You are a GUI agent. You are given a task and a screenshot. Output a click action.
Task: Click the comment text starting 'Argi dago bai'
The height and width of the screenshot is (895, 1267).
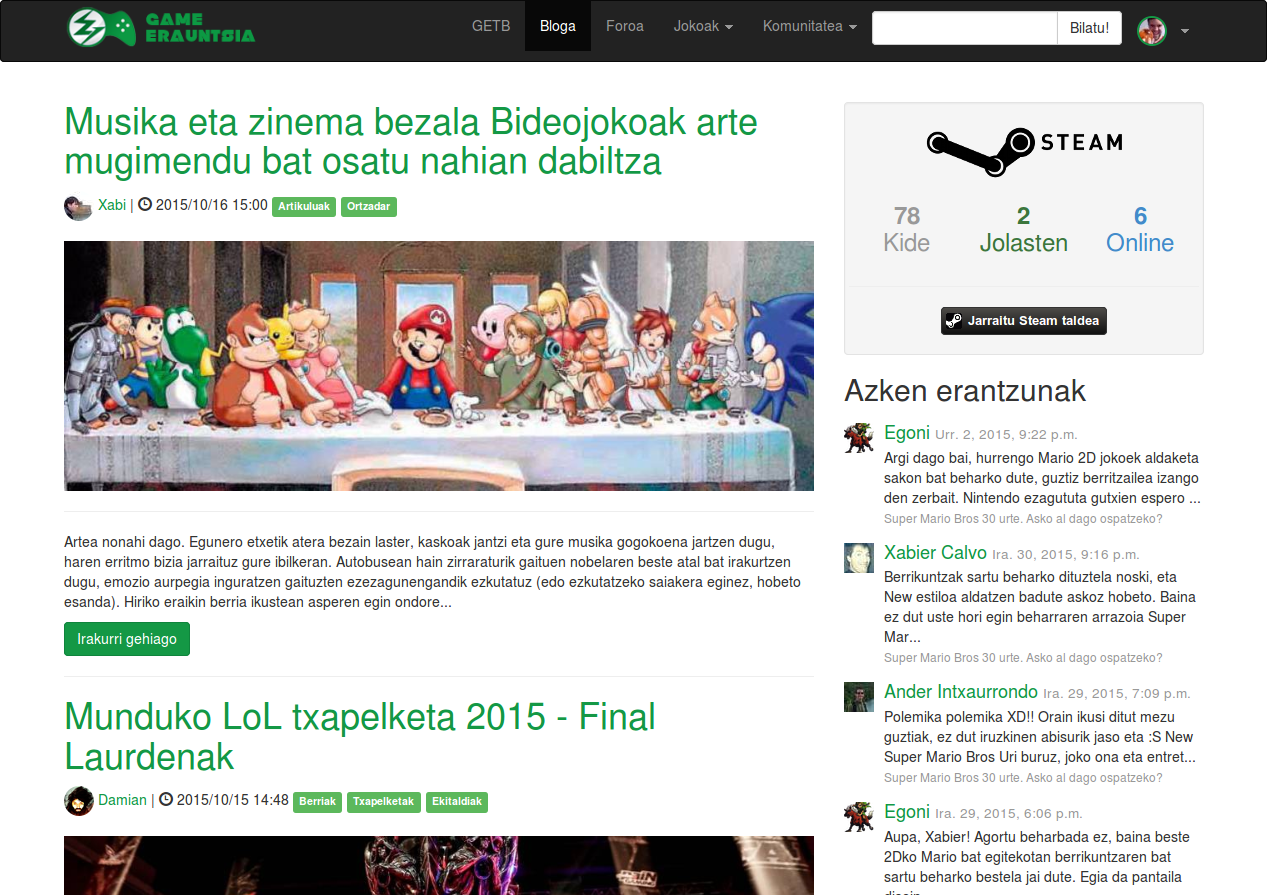(x=1042, y=478)
